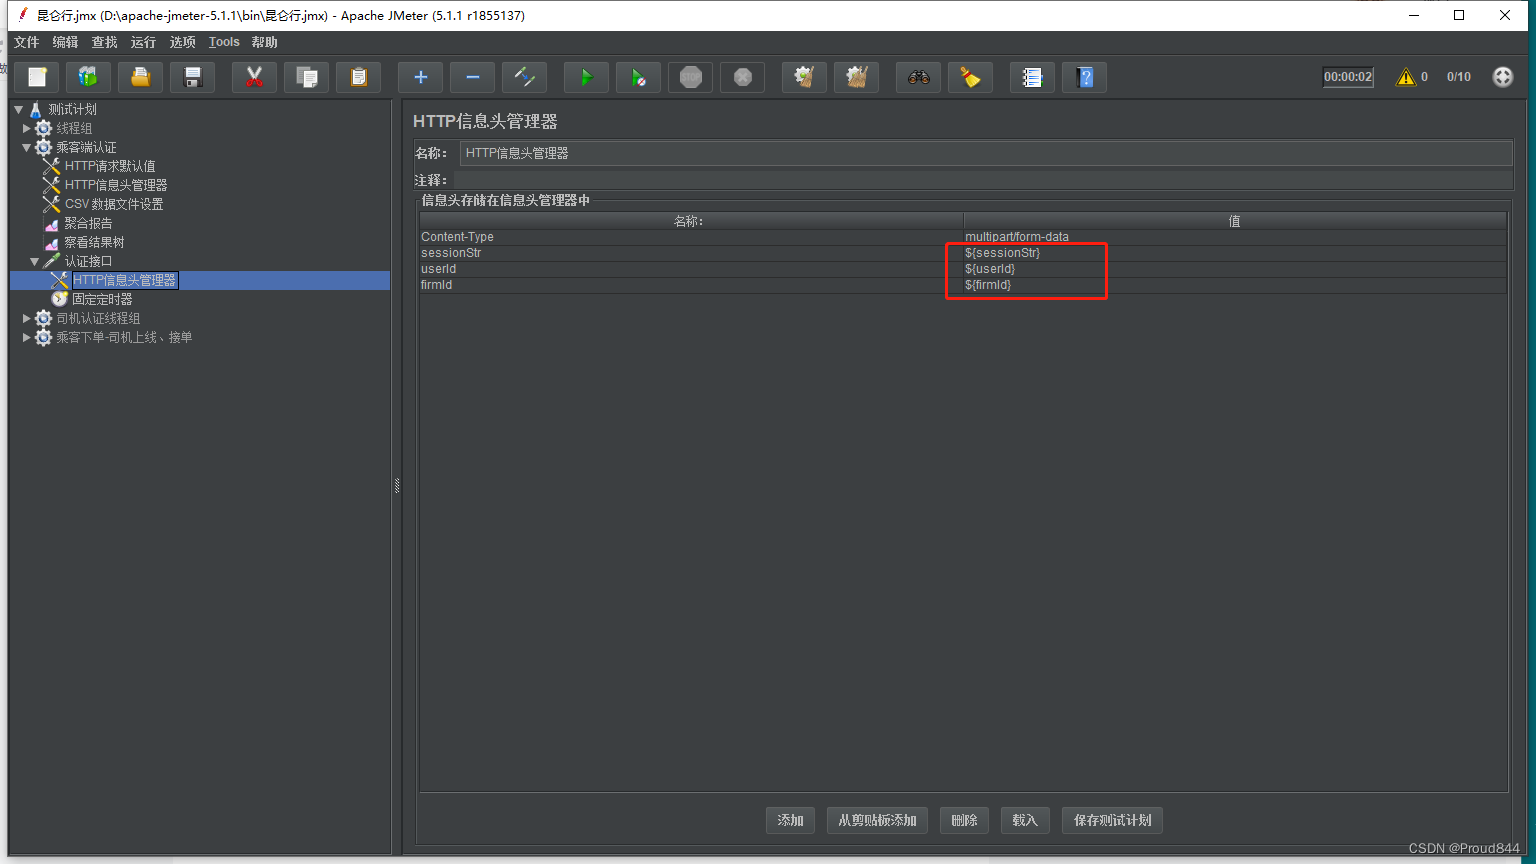
Task: Collapse the 乘客端认证 node arrow
Action: [27, 147]
